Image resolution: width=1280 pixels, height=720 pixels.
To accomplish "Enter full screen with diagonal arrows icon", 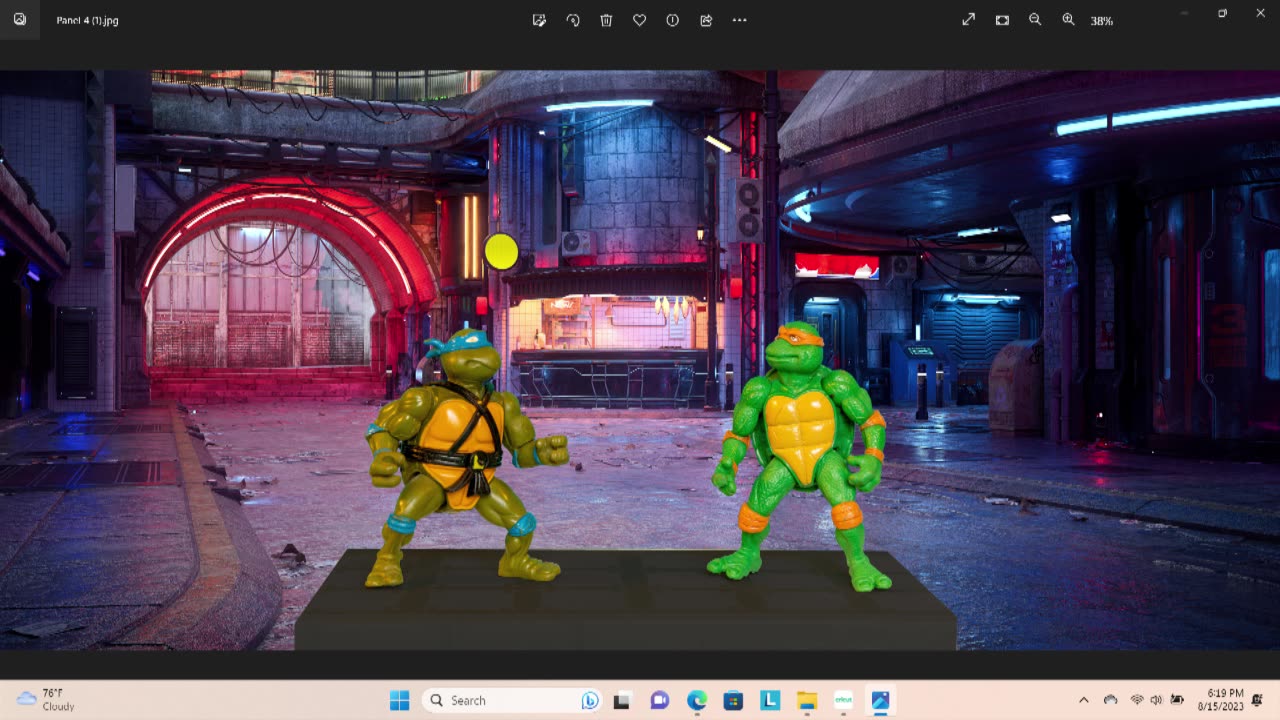I will point(968,20).
